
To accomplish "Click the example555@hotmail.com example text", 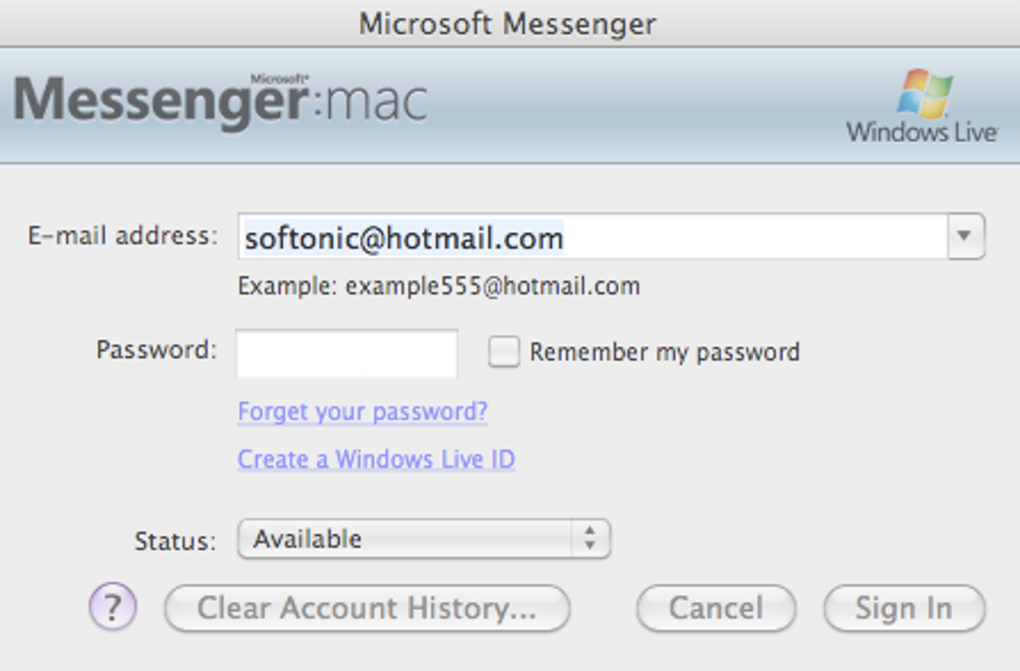I will (438, 287).
